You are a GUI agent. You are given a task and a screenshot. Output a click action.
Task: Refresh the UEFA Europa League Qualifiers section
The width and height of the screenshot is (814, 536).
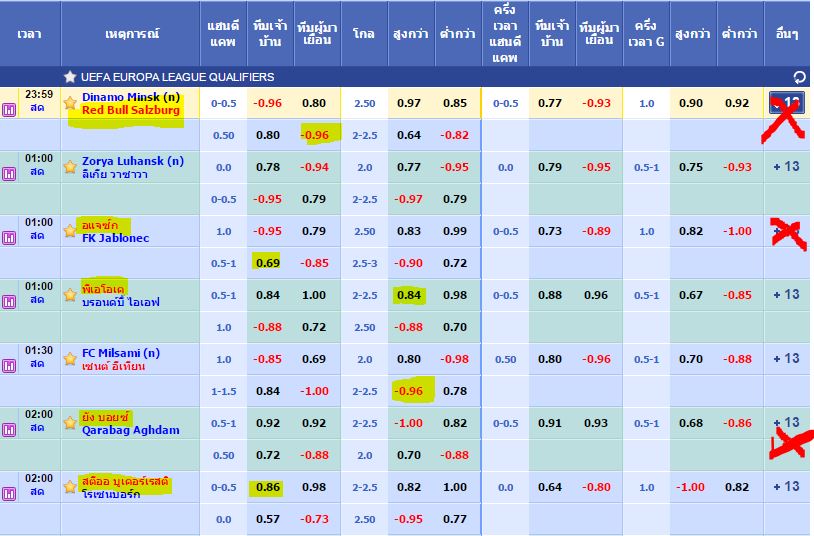pos(799,77)
